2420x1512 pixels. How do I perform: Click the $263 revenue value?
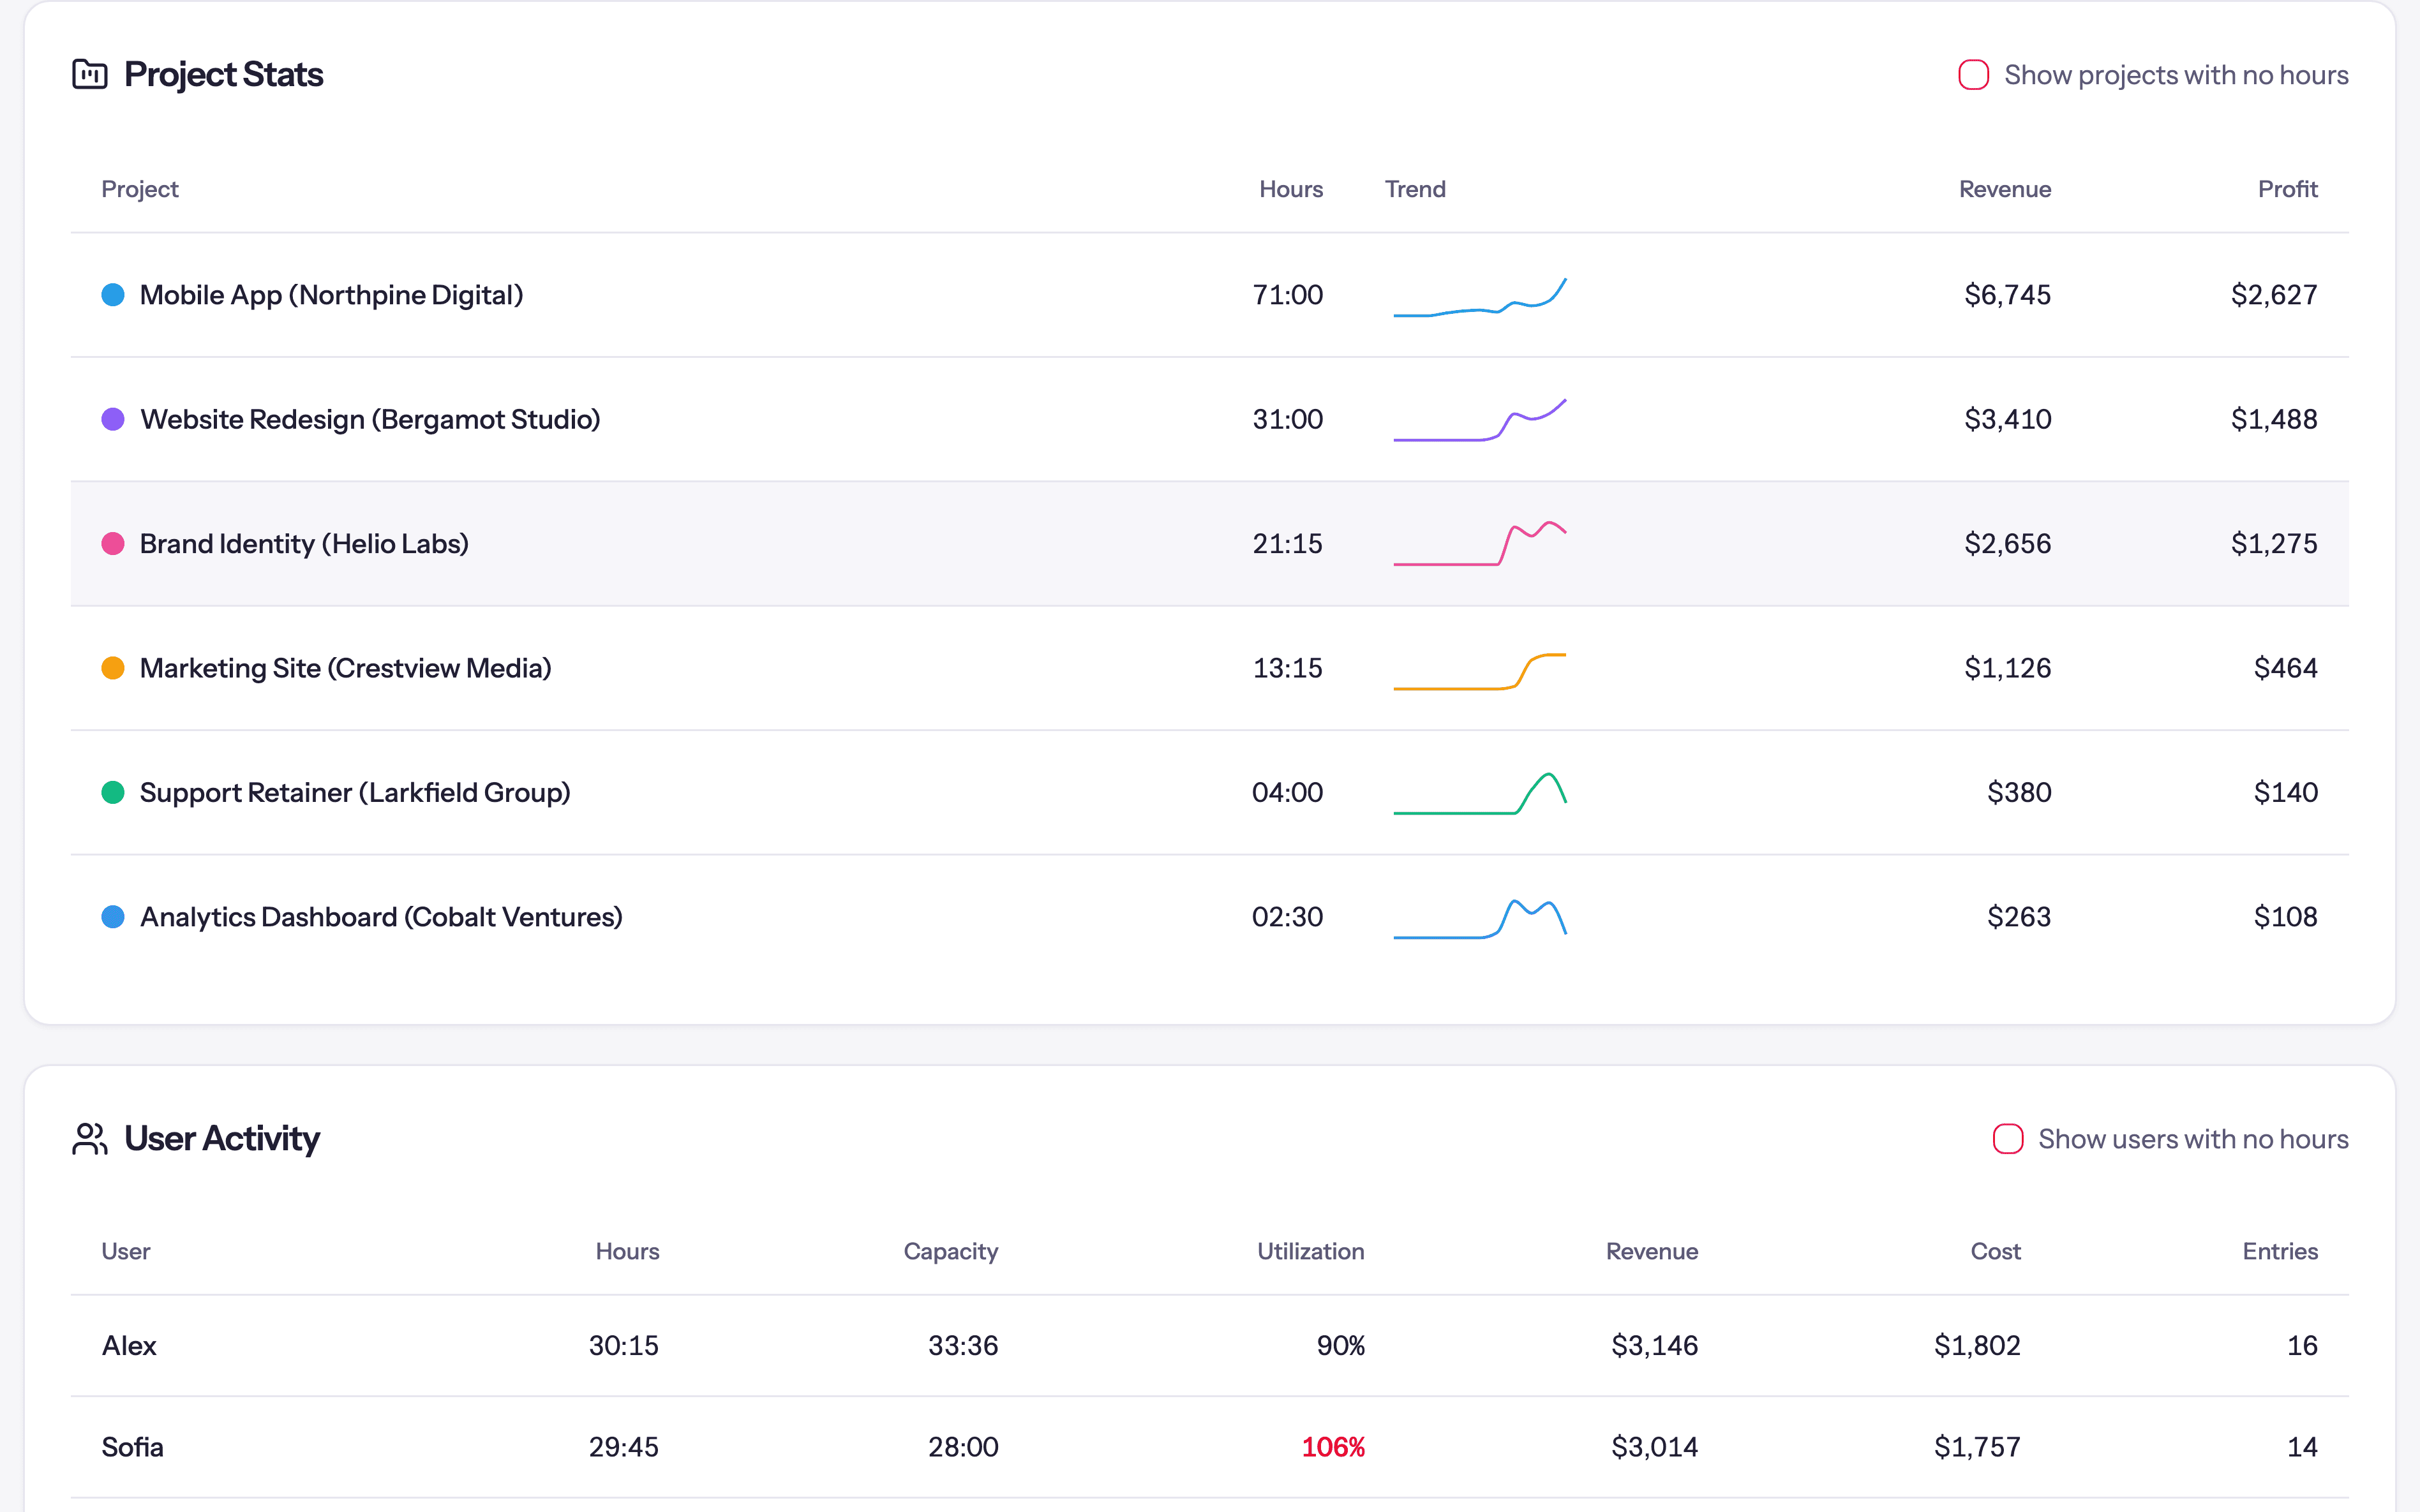click(x=2019, y=917)
